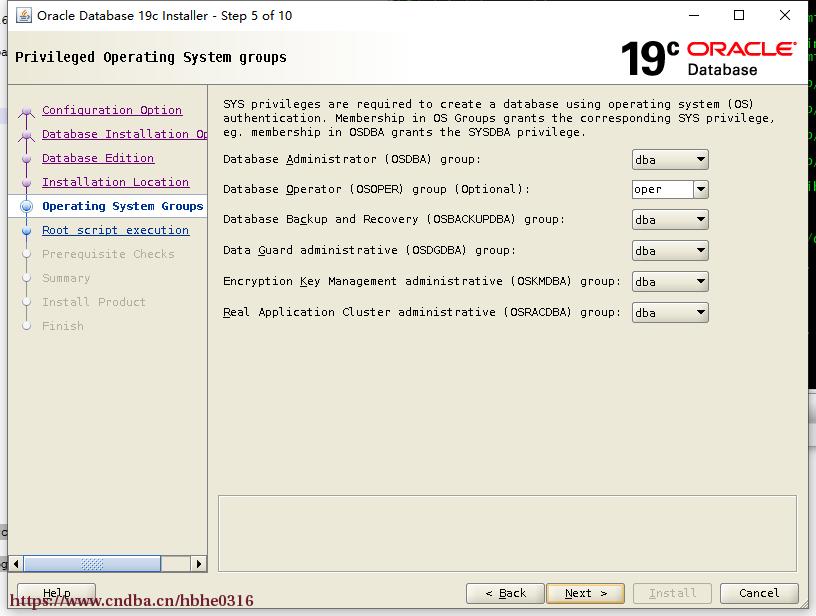Click 'Database Backup and Recovery (OSBACKUPDBA) group:' label

pyautogui.click(x=394, y=220)
